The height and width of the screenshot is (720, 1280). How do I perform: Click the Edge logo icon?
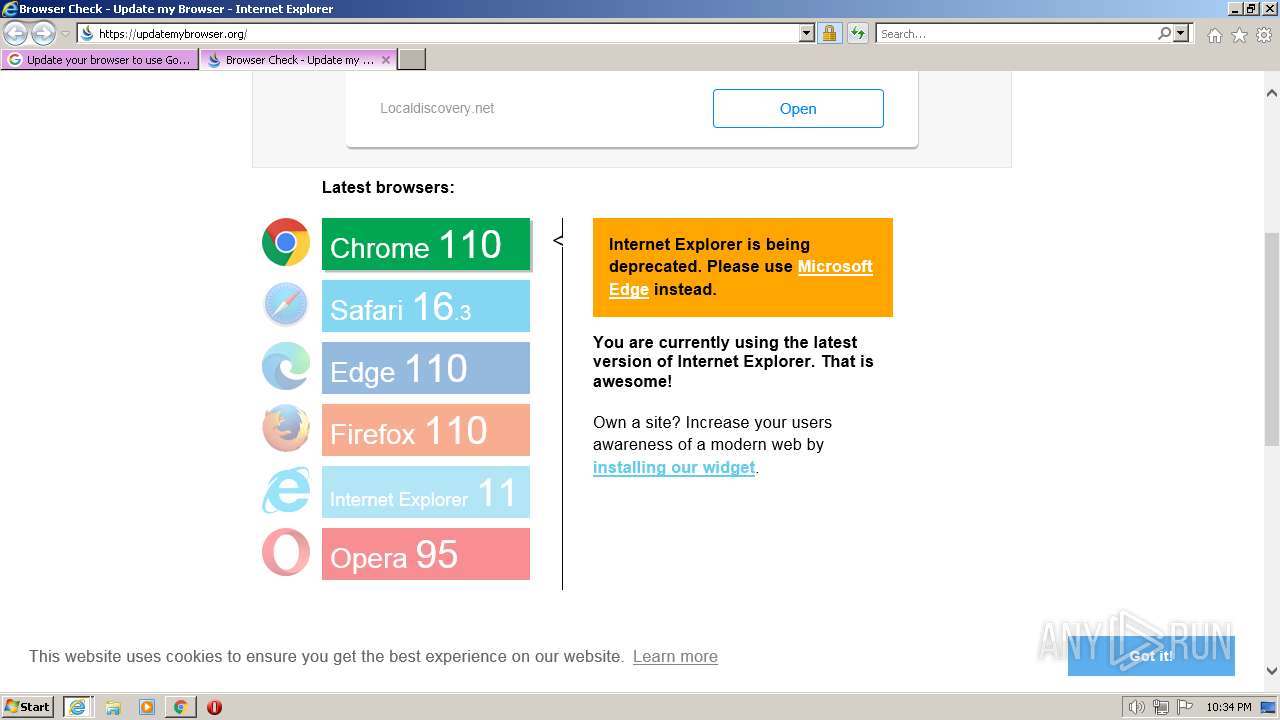pos(286,366)
